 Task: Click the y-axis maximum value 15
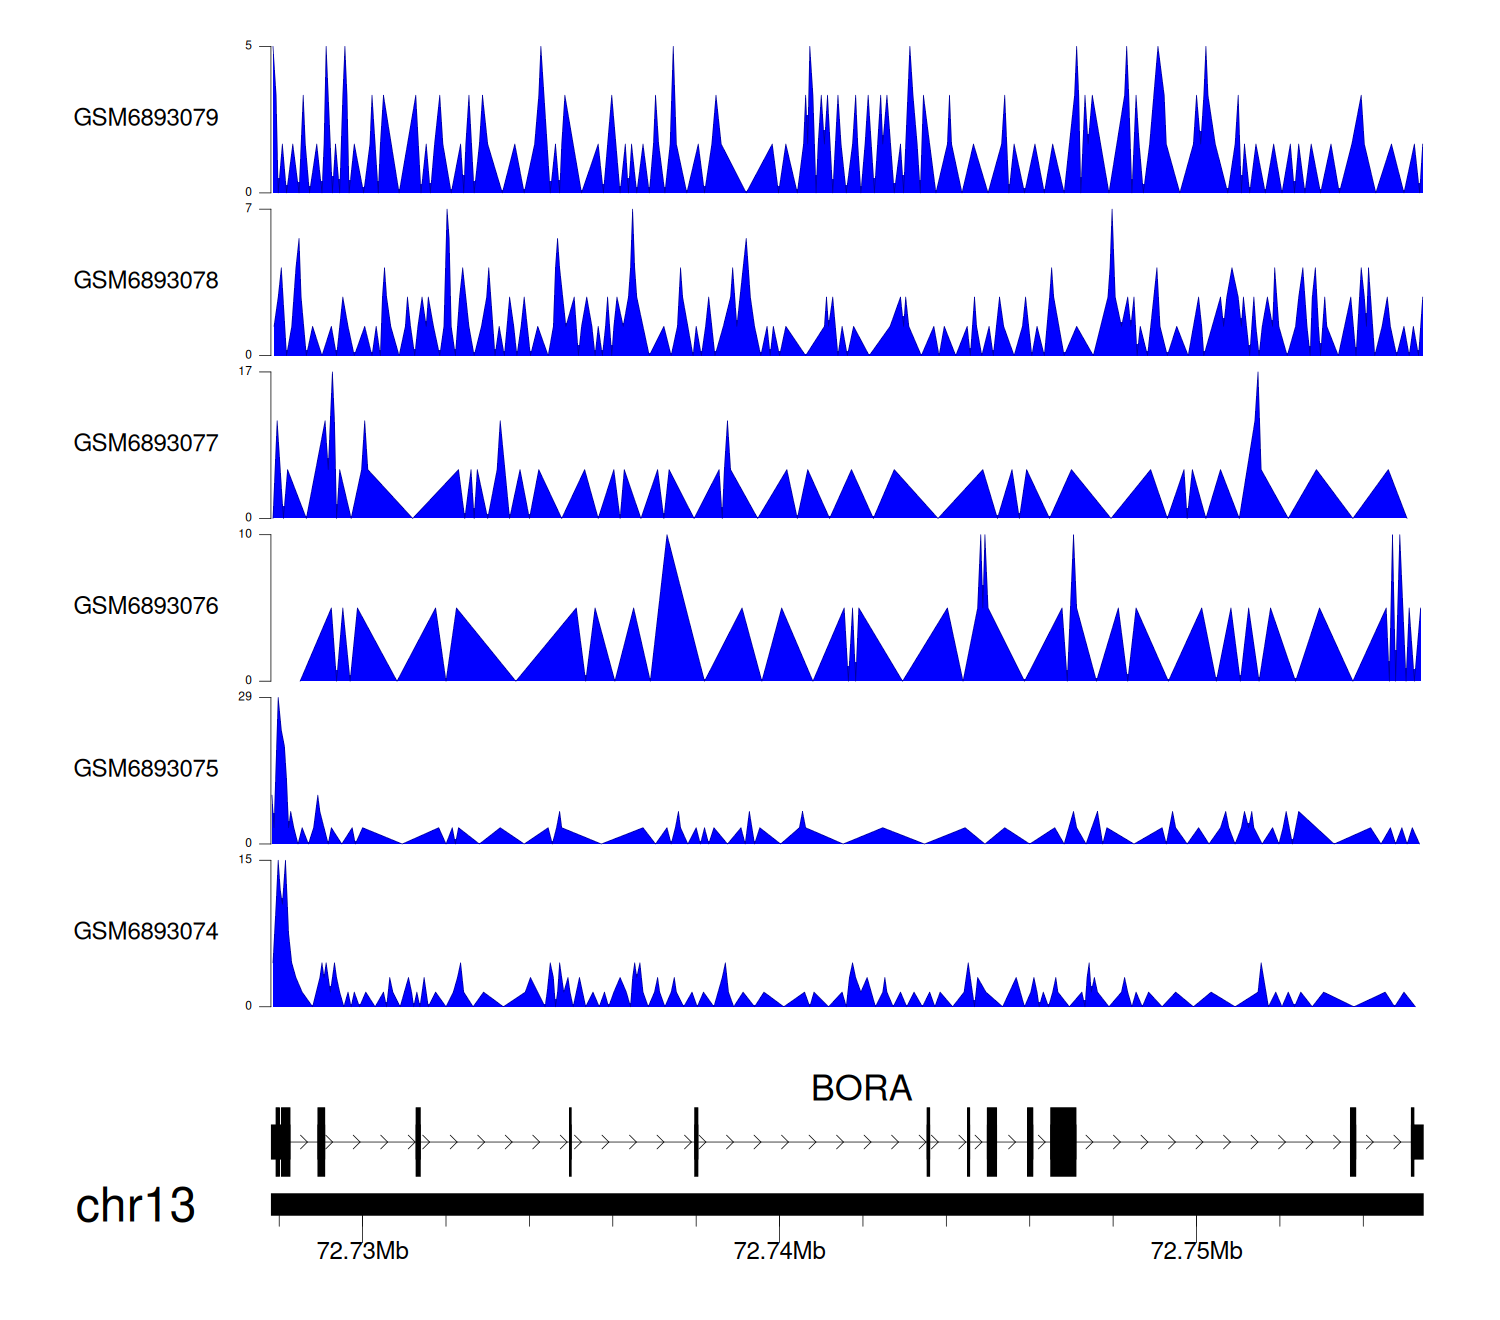245,860
